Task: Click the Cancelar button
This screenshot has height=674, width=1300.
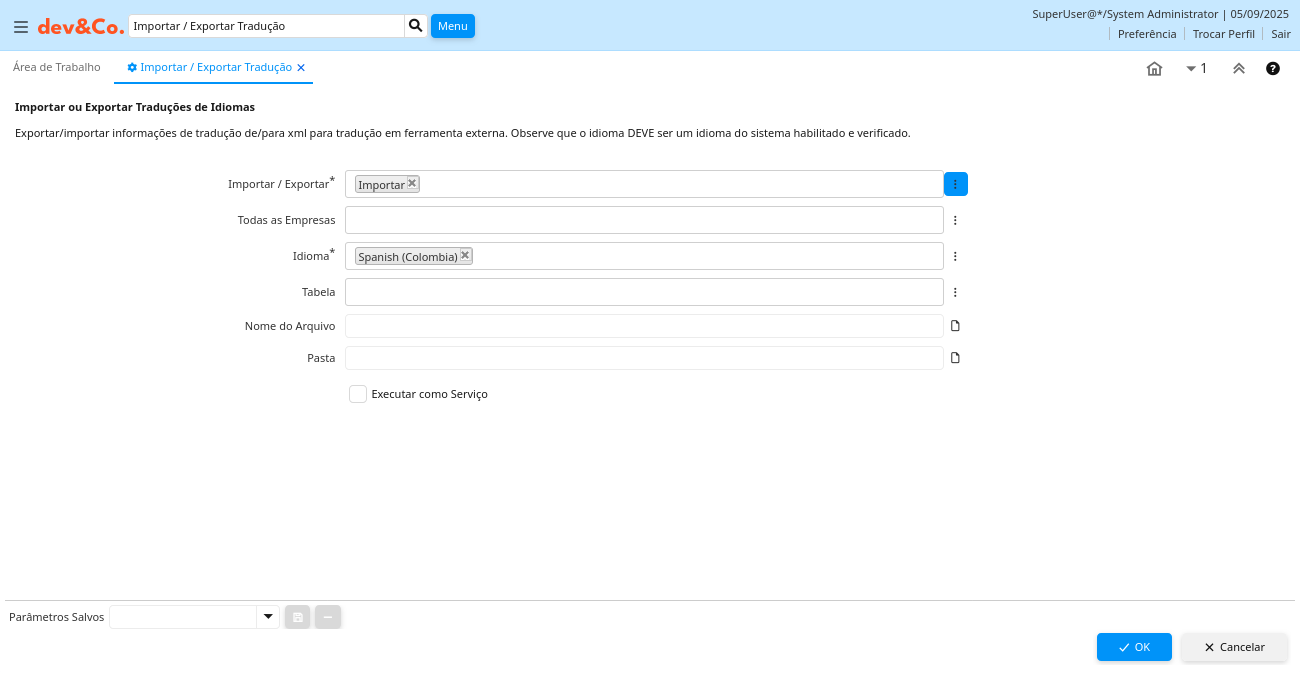Action: tap(1234, 647)
